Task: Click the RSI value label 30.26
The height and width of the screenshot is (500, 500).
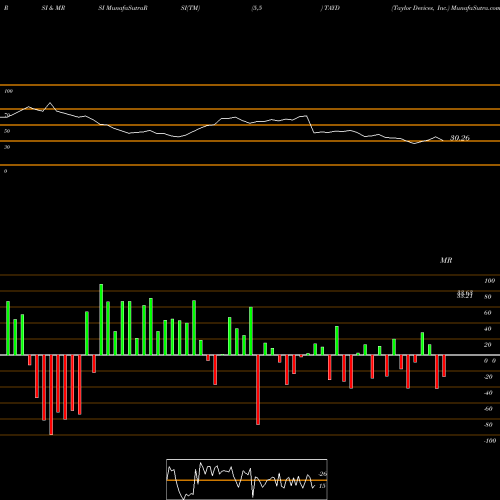Action: pos(460,138)
